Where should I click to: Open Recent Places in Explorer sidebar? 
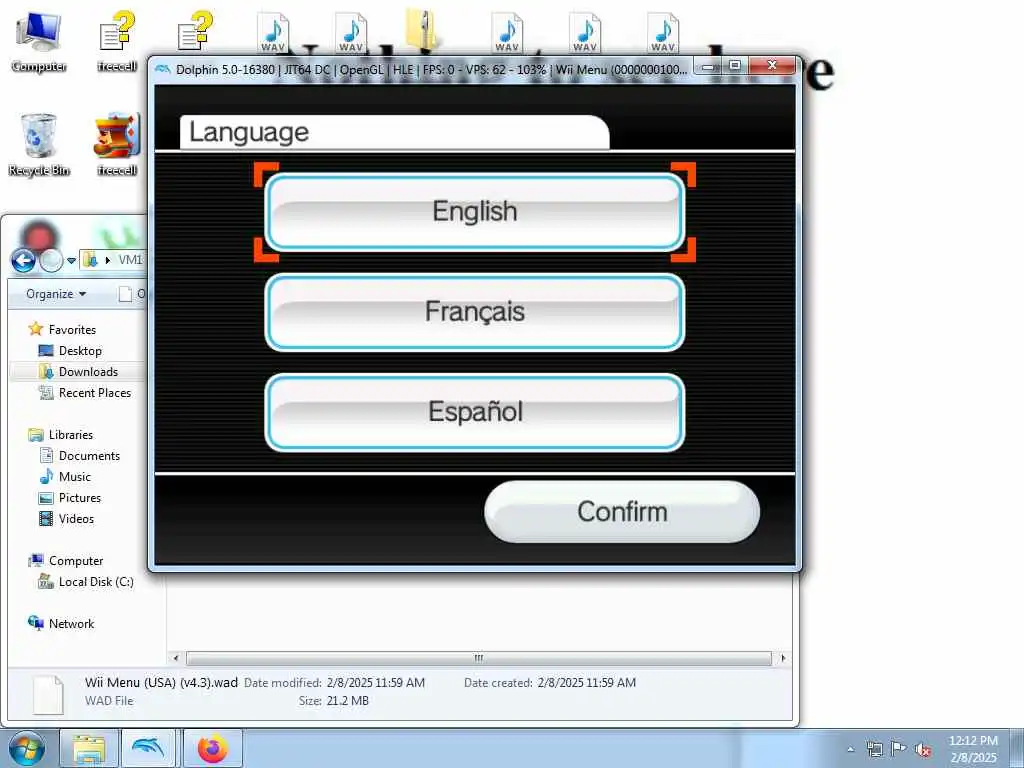[x=85, y=392]
